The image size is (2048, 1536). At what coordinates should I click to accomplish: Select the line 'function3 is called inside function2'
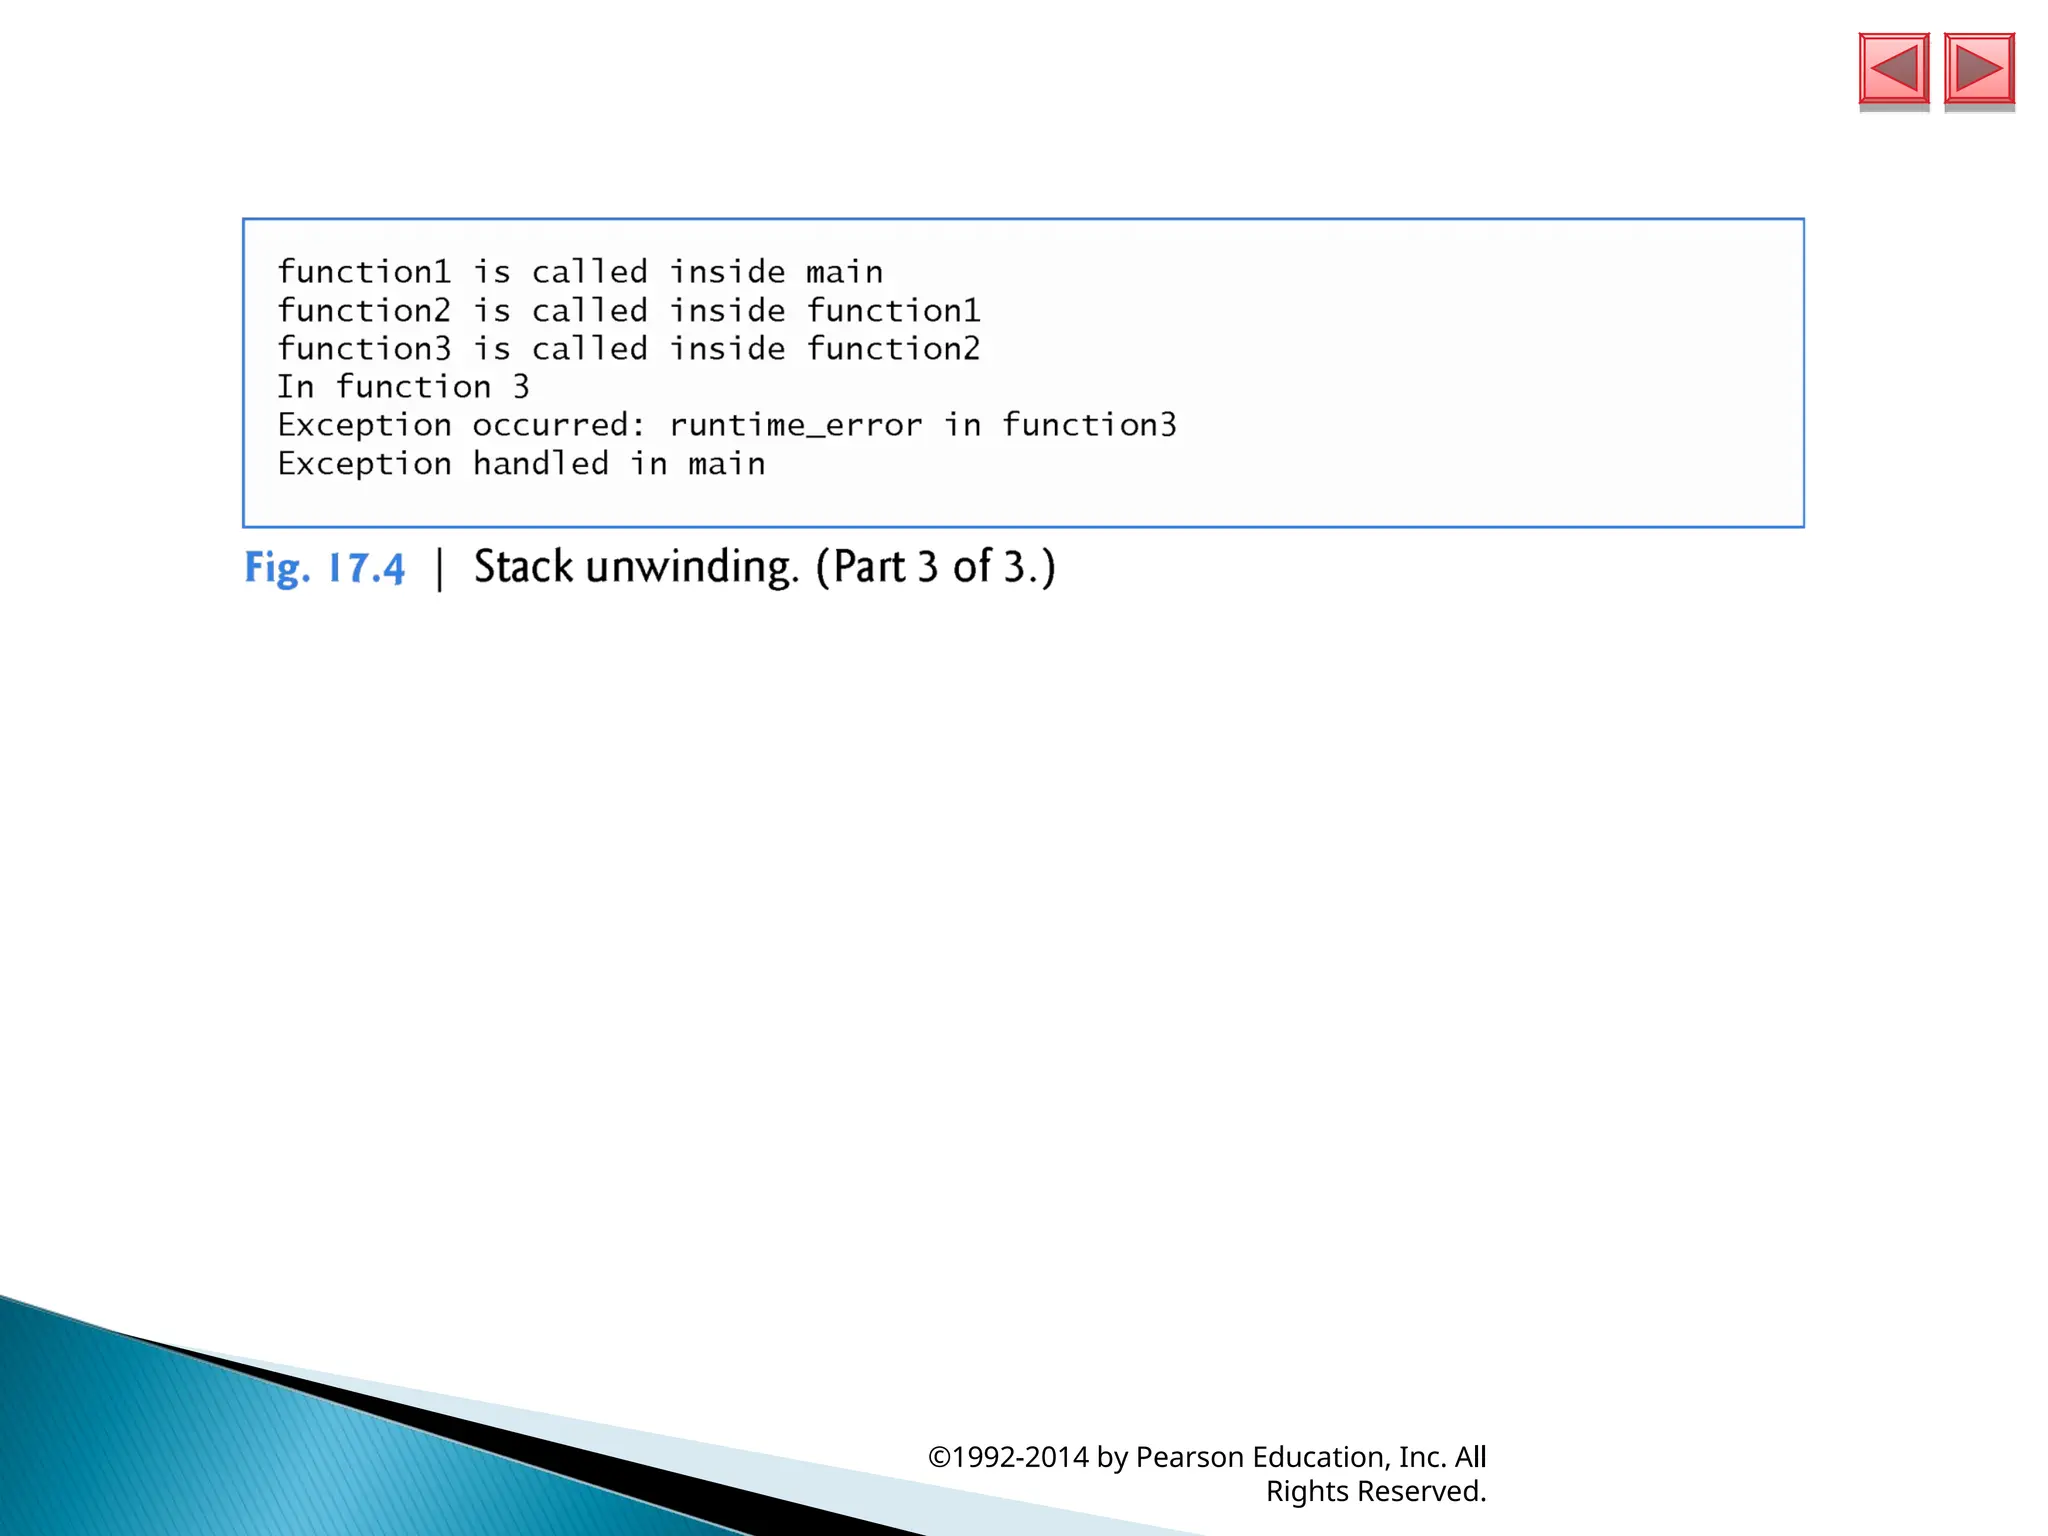click(629, 349)
